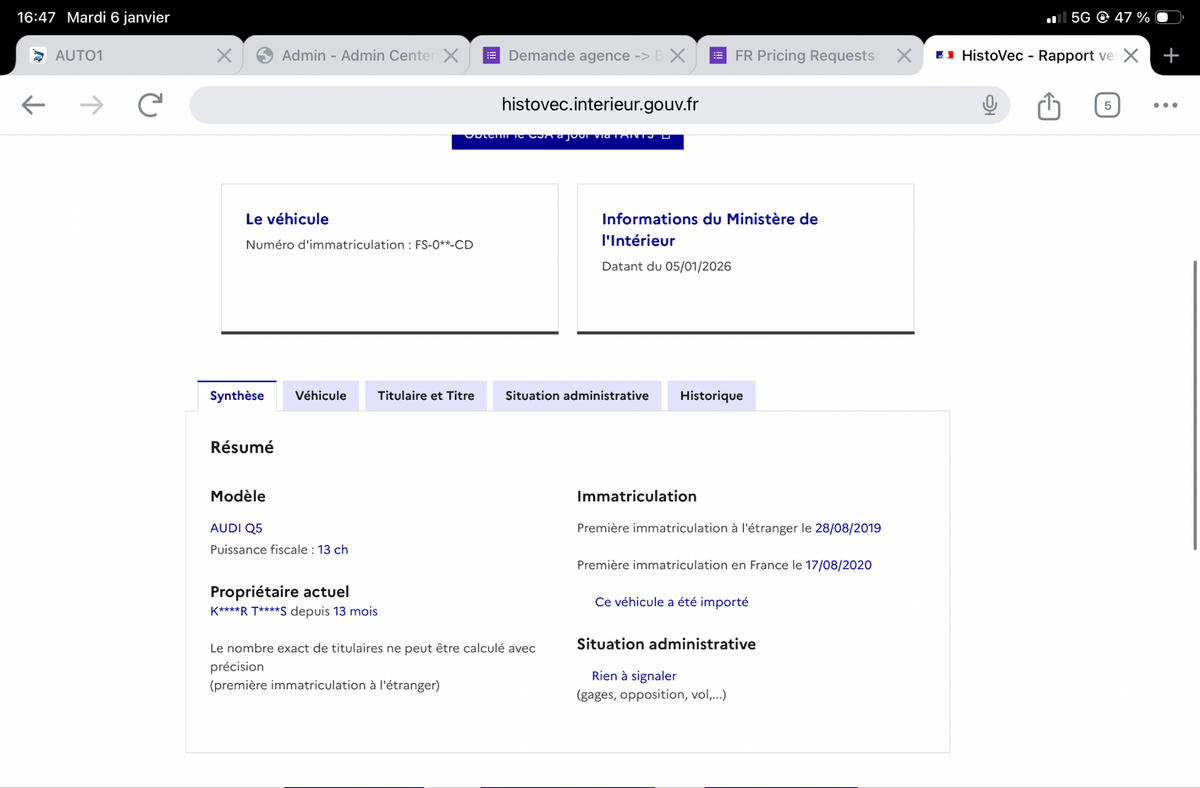Image resolution: width=1200 pixels, height=788 pixels.
Task: Close the AUTO1 tab
Action: [x=225, y=56]
